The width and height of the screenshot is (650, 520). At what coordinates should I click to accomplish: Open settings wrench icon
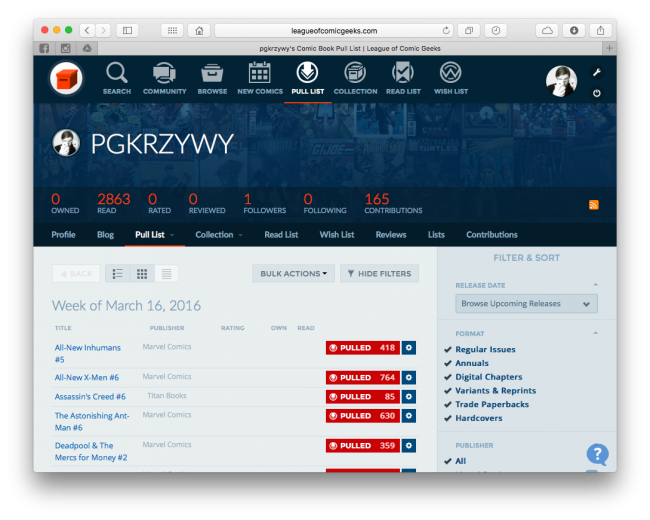[x=597, y=73]
